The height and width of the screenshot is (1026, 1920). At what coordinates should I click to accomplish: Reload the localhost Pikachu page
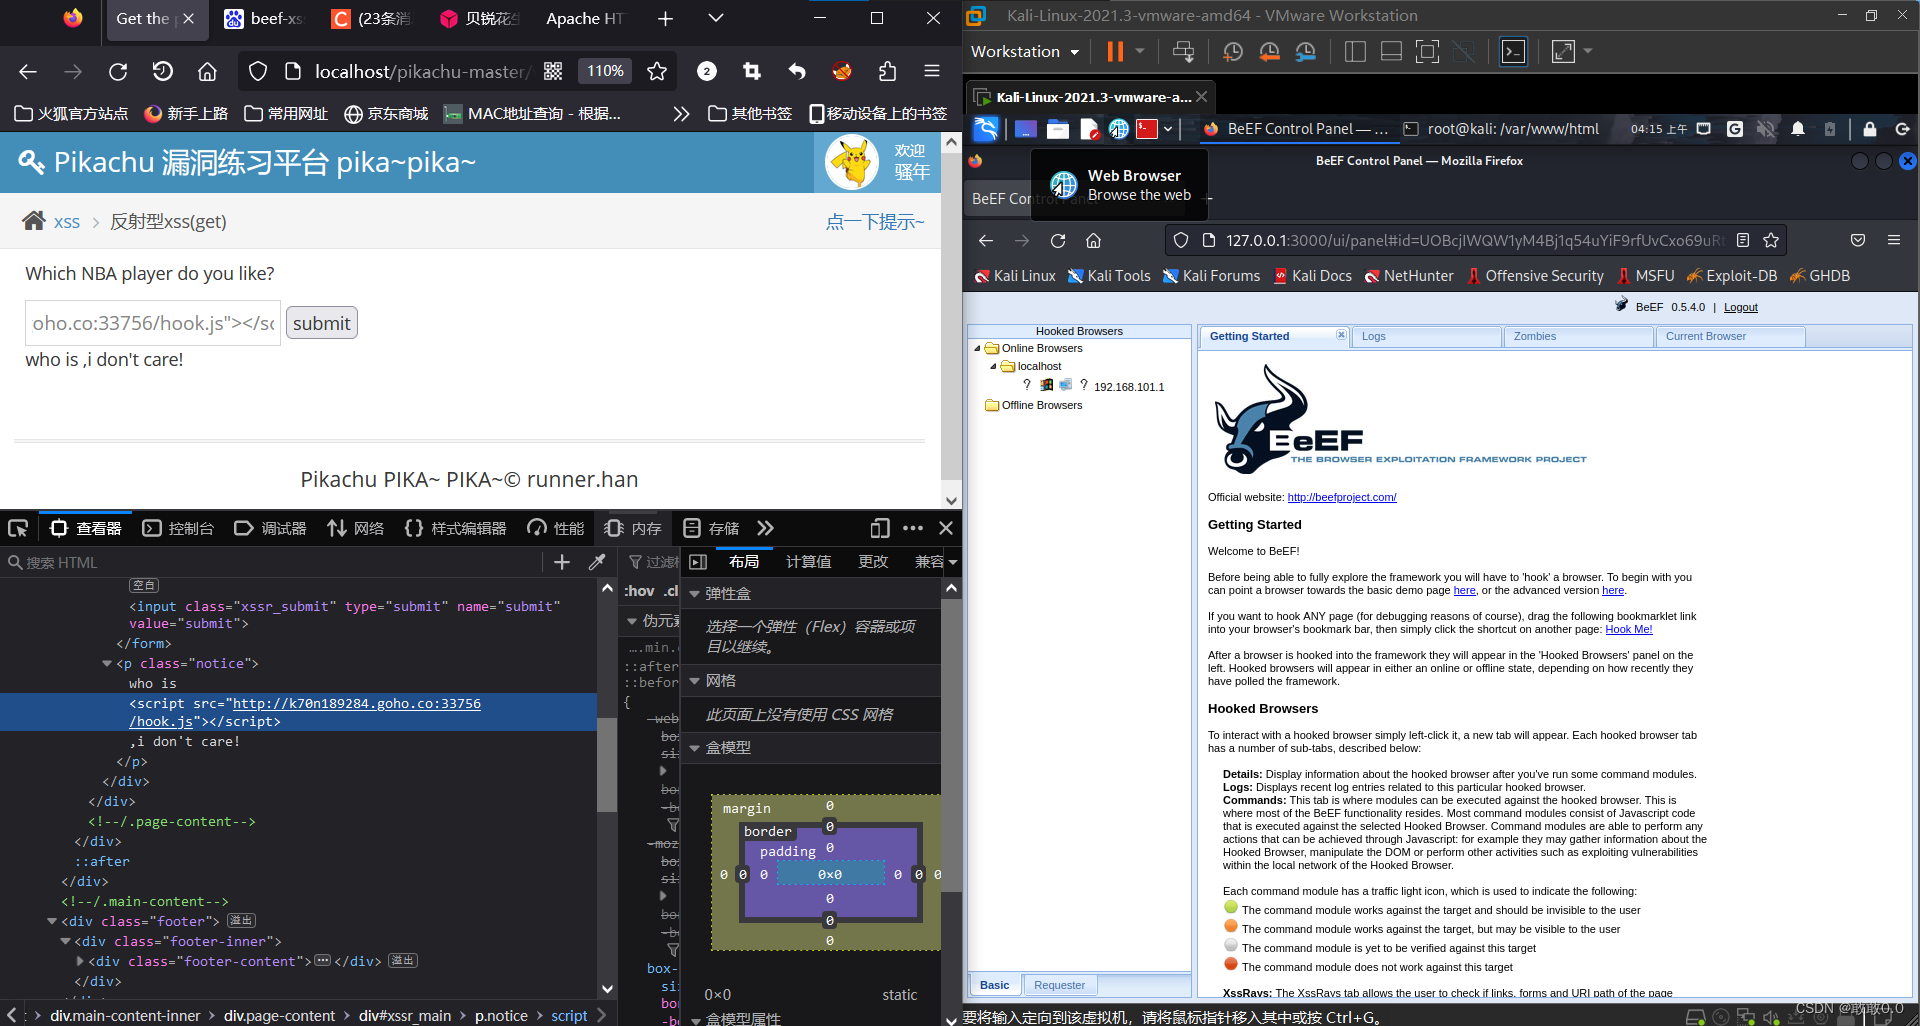pos(118,71)
